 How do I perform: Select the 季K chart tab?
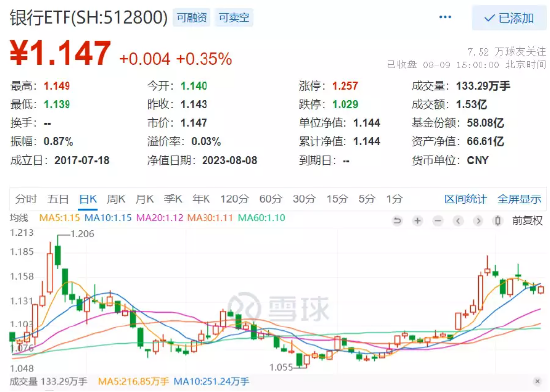click(x=173, y=199)
